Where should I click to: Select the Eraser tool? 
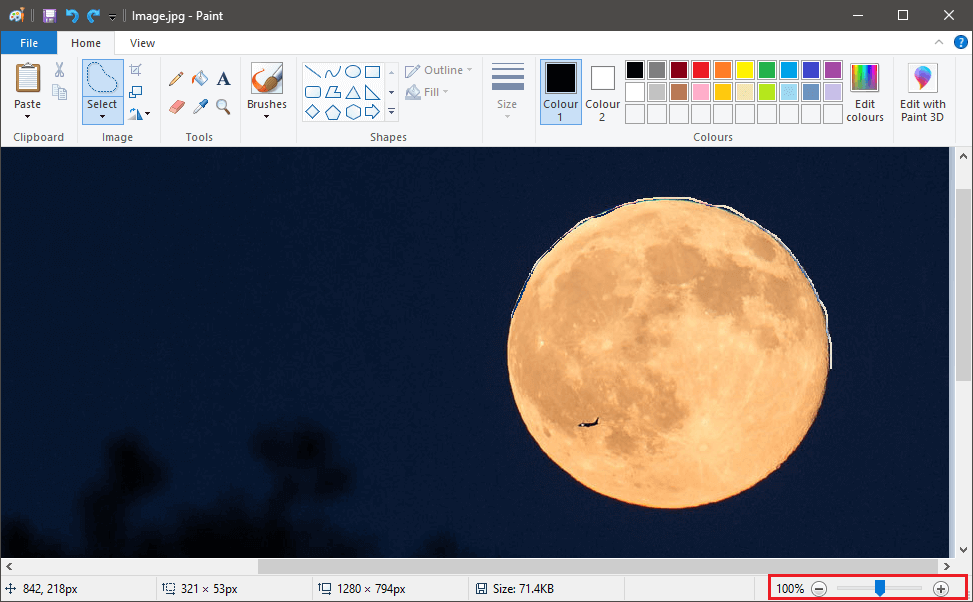pos(177,106)
